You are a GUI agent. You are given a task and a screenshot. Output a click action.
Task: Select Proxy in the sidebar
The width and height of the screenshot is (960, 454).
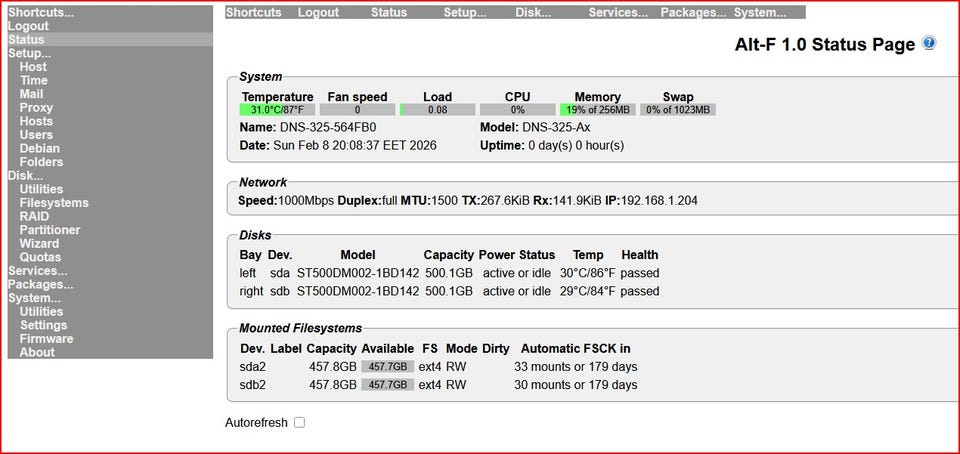(36, 107)
